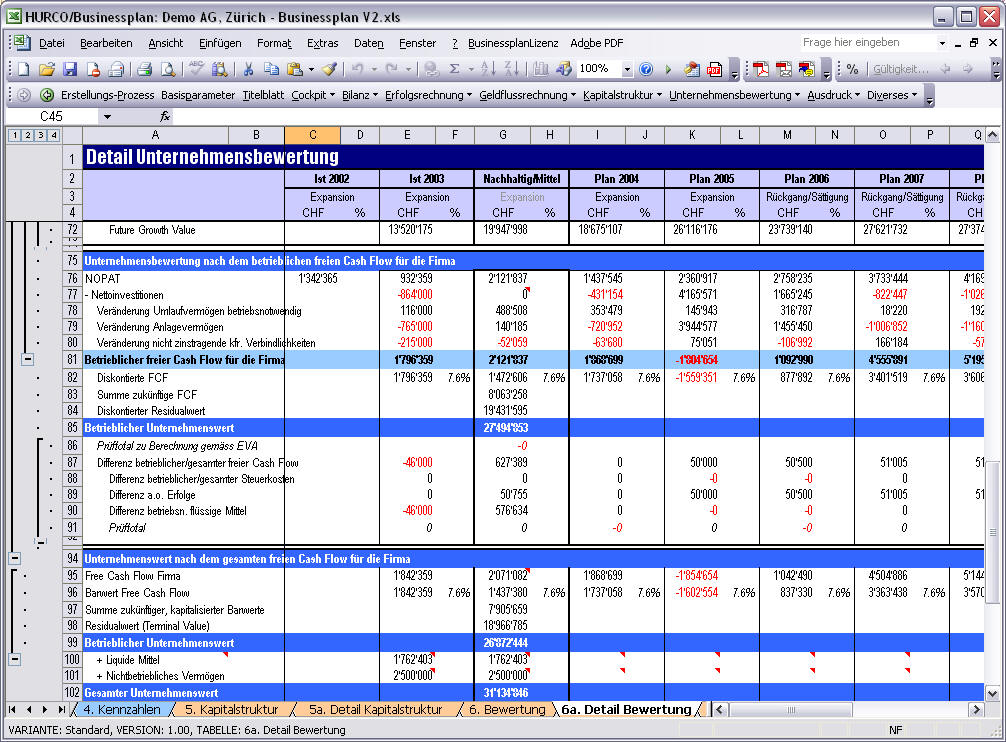The width and height of the screenshot is (1006, 742).
Task: Paste using the clipboard icon
Action: (294, 69)
